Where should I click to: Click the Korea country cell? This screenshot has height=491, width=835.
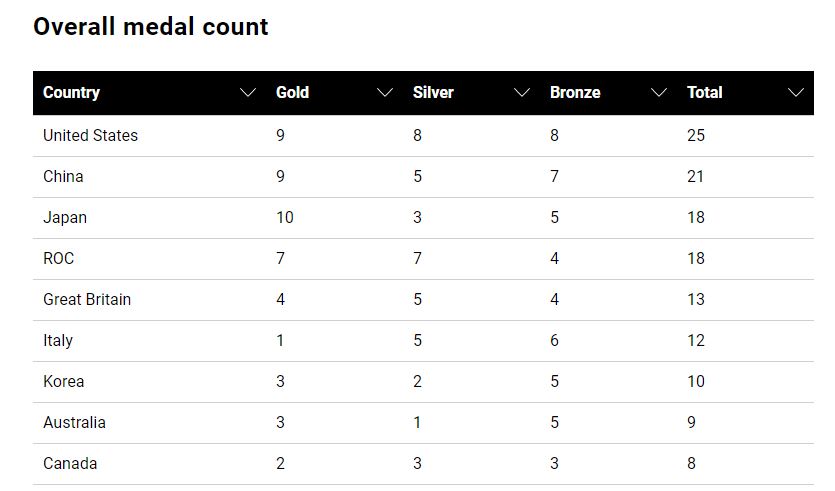pos(64,382)
